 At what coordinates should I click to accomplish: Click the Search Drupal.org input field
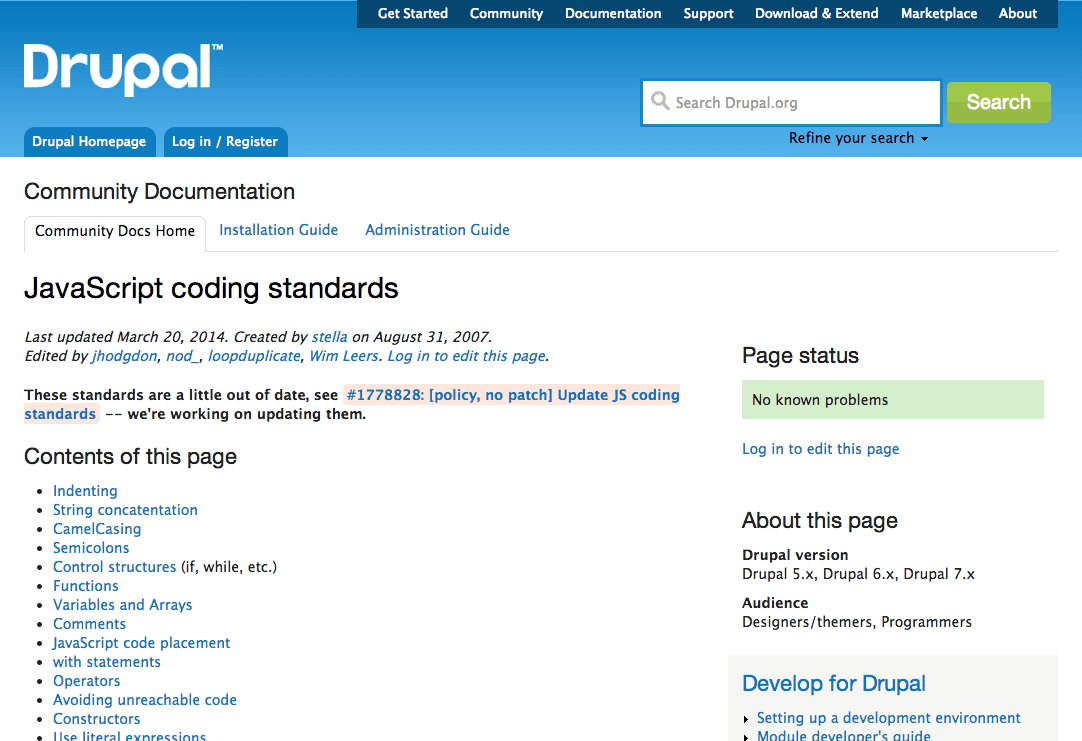[791, 103]
